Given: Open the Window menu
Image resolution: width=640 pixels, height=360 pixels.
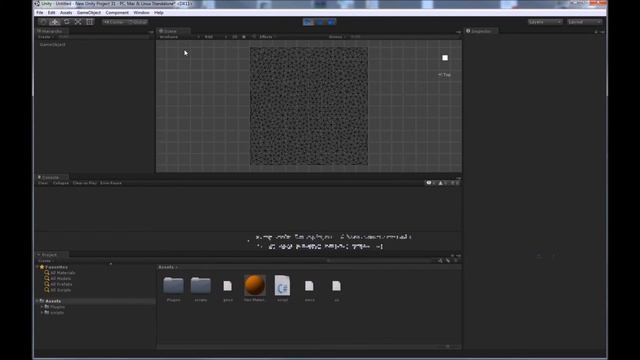Looking at the screenshot, I should tap(141, 13).
